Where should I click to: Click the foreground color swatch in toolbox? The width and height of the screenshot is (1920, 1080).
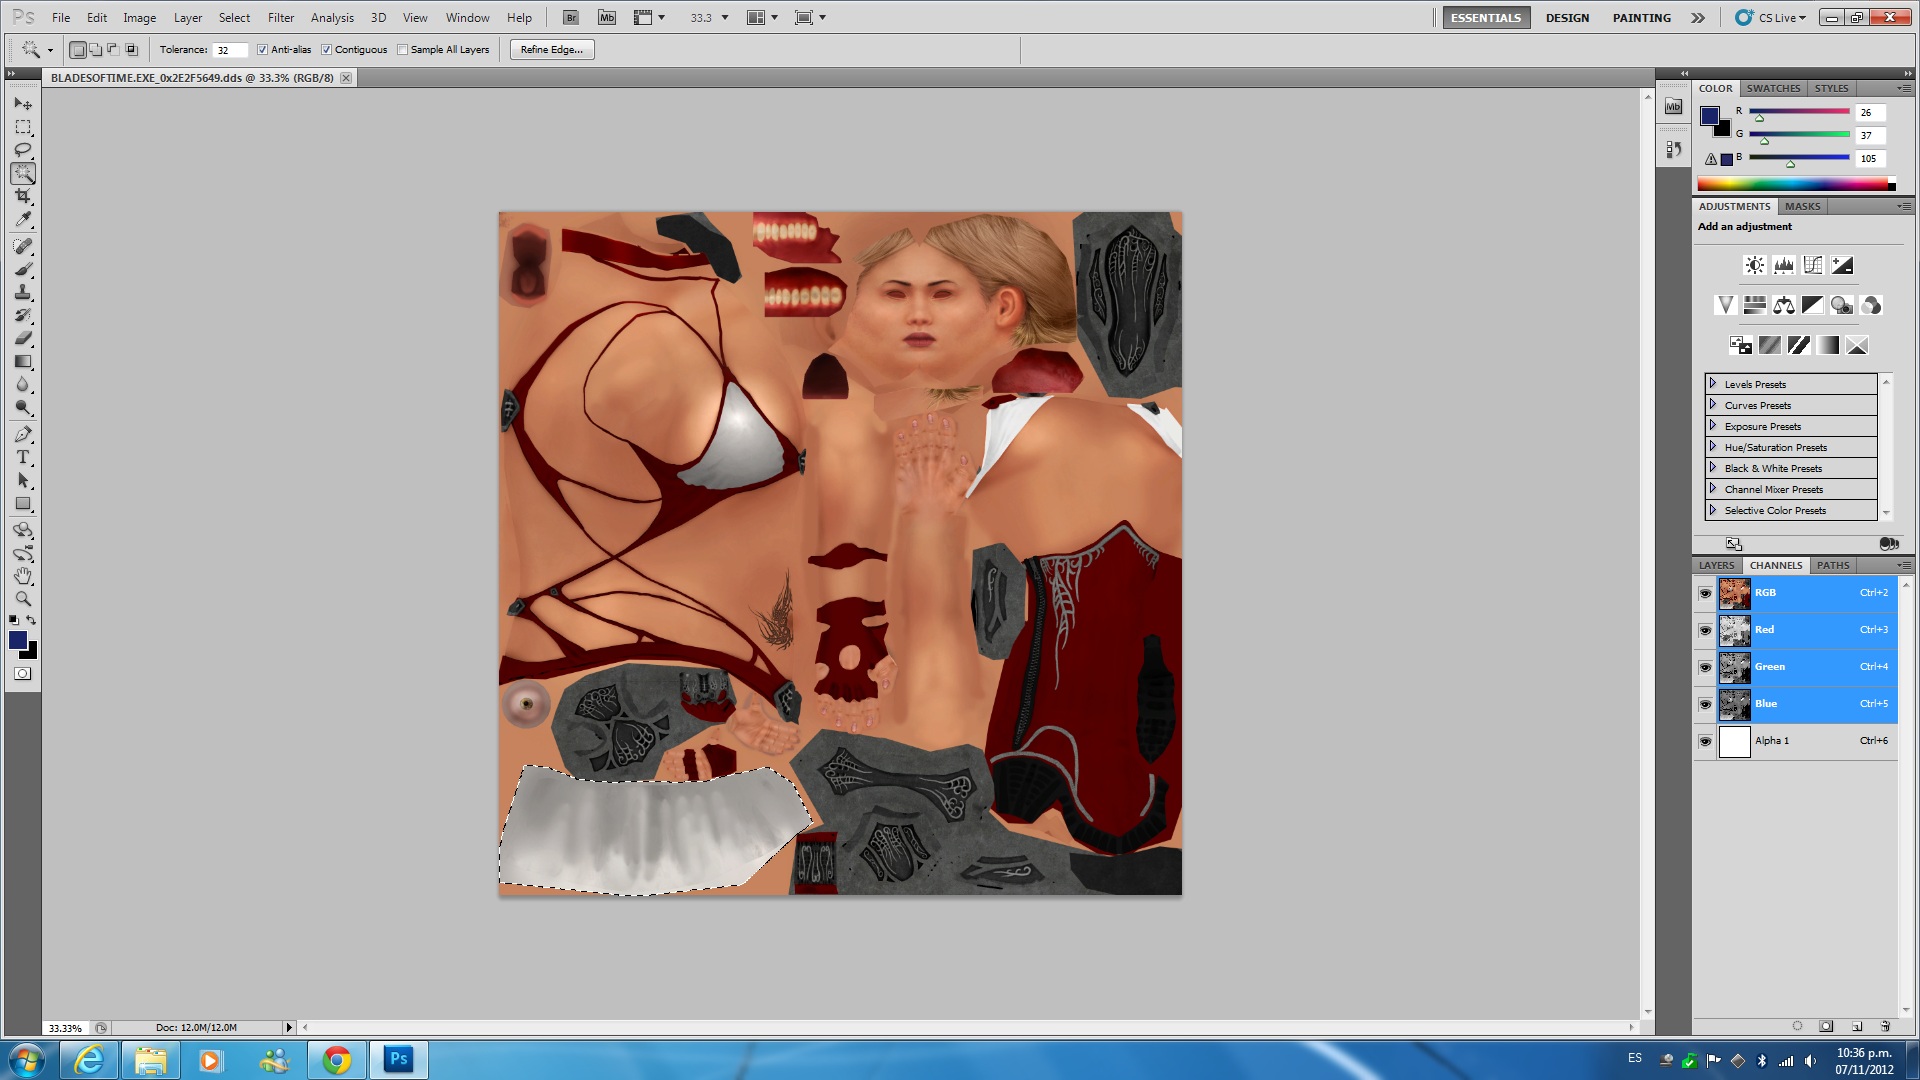[18, 640]
